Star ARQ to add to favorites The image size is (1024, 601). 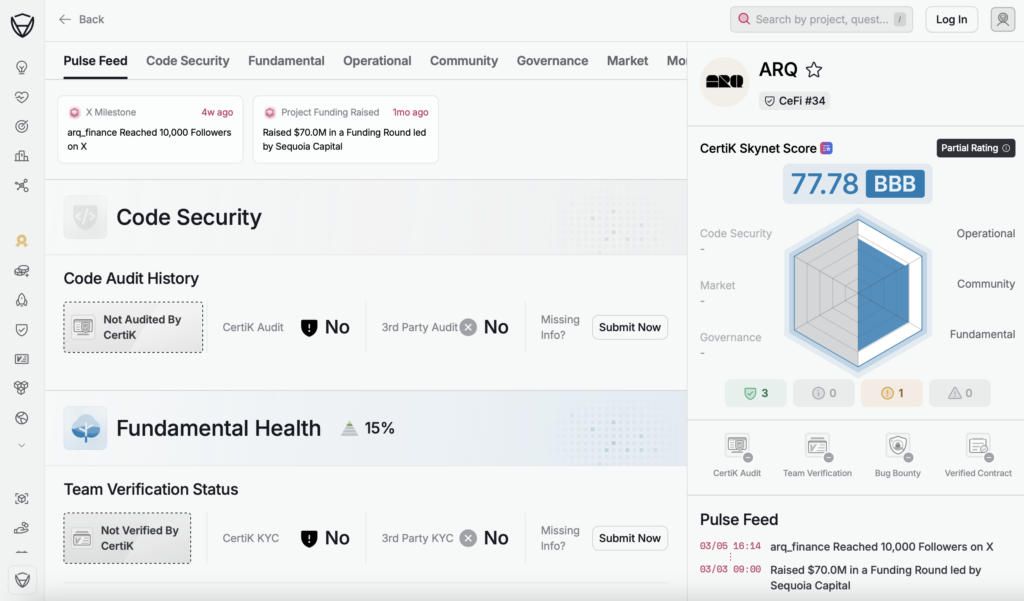tap(814, 70)
